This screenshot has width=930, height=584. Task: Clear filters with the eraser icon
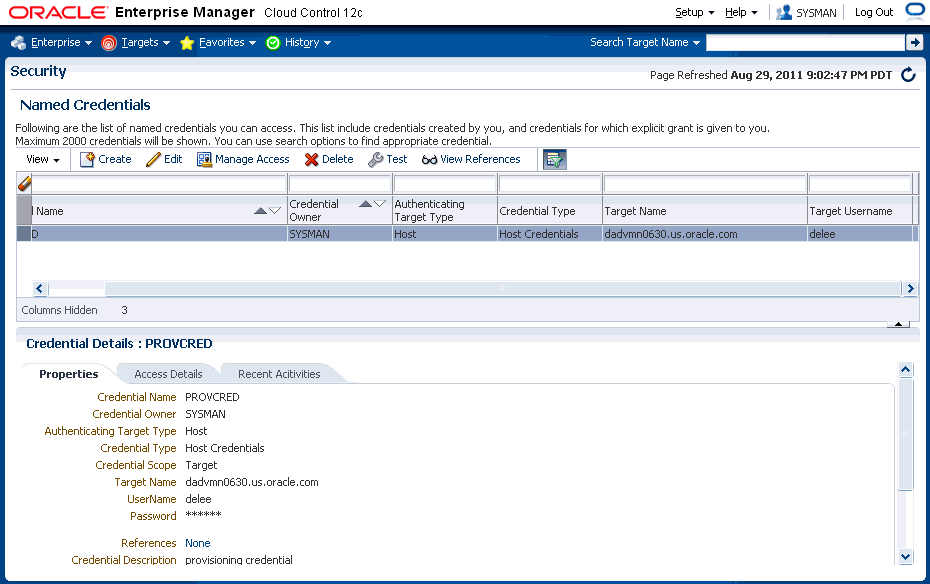tap(24, 184)
